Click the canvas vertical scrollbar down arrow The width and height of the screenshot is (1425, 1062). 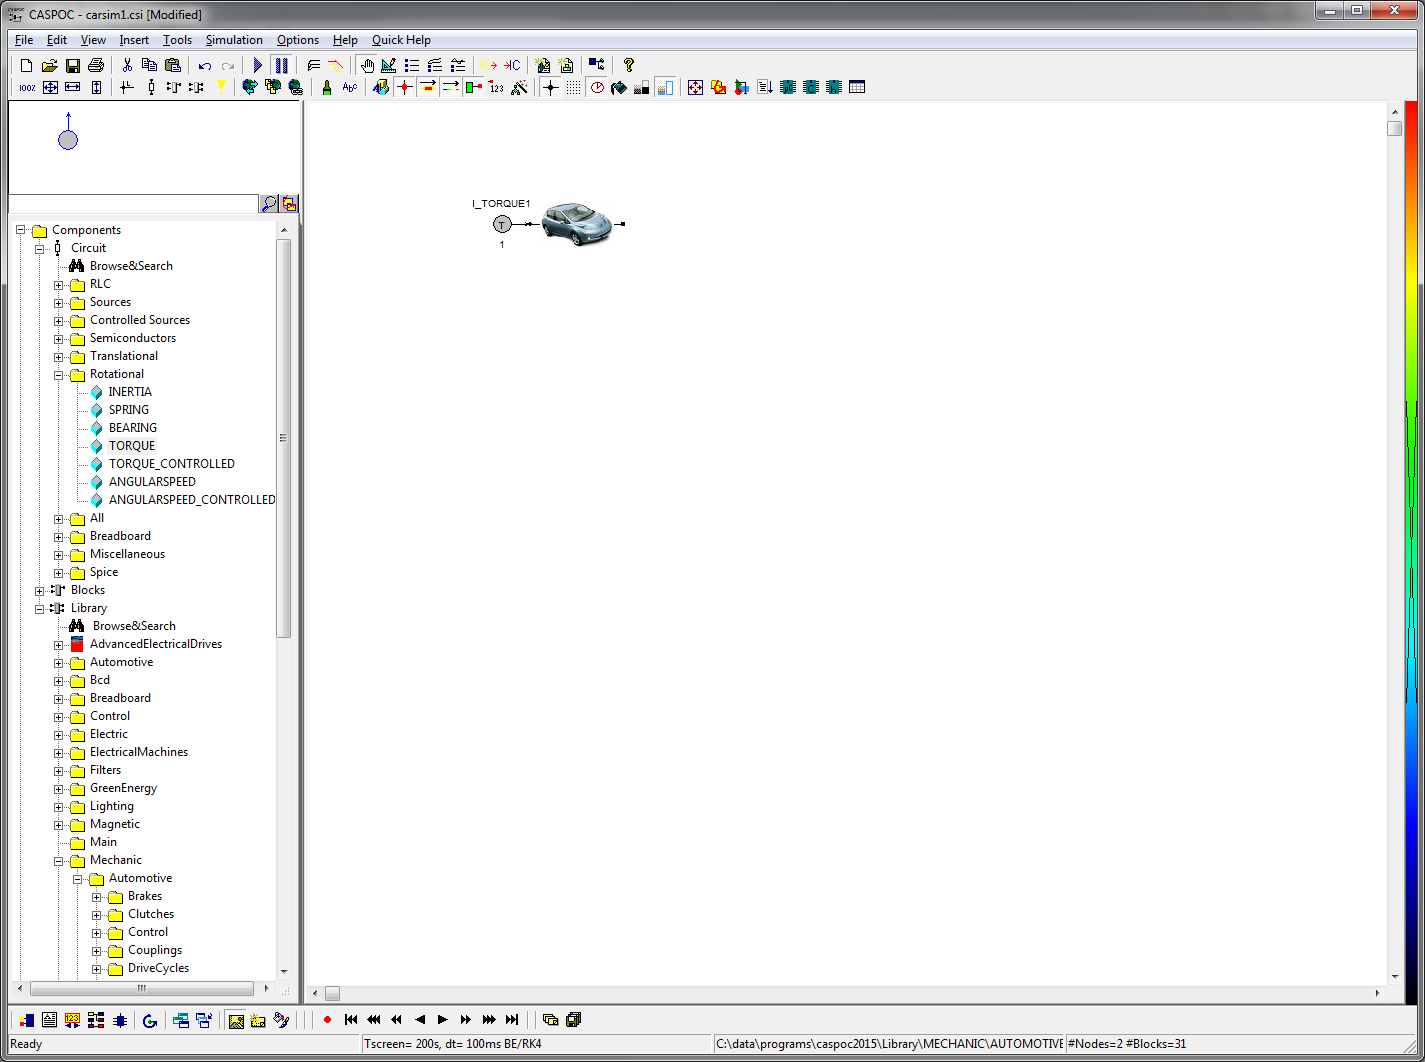[x=1395, y=977]
